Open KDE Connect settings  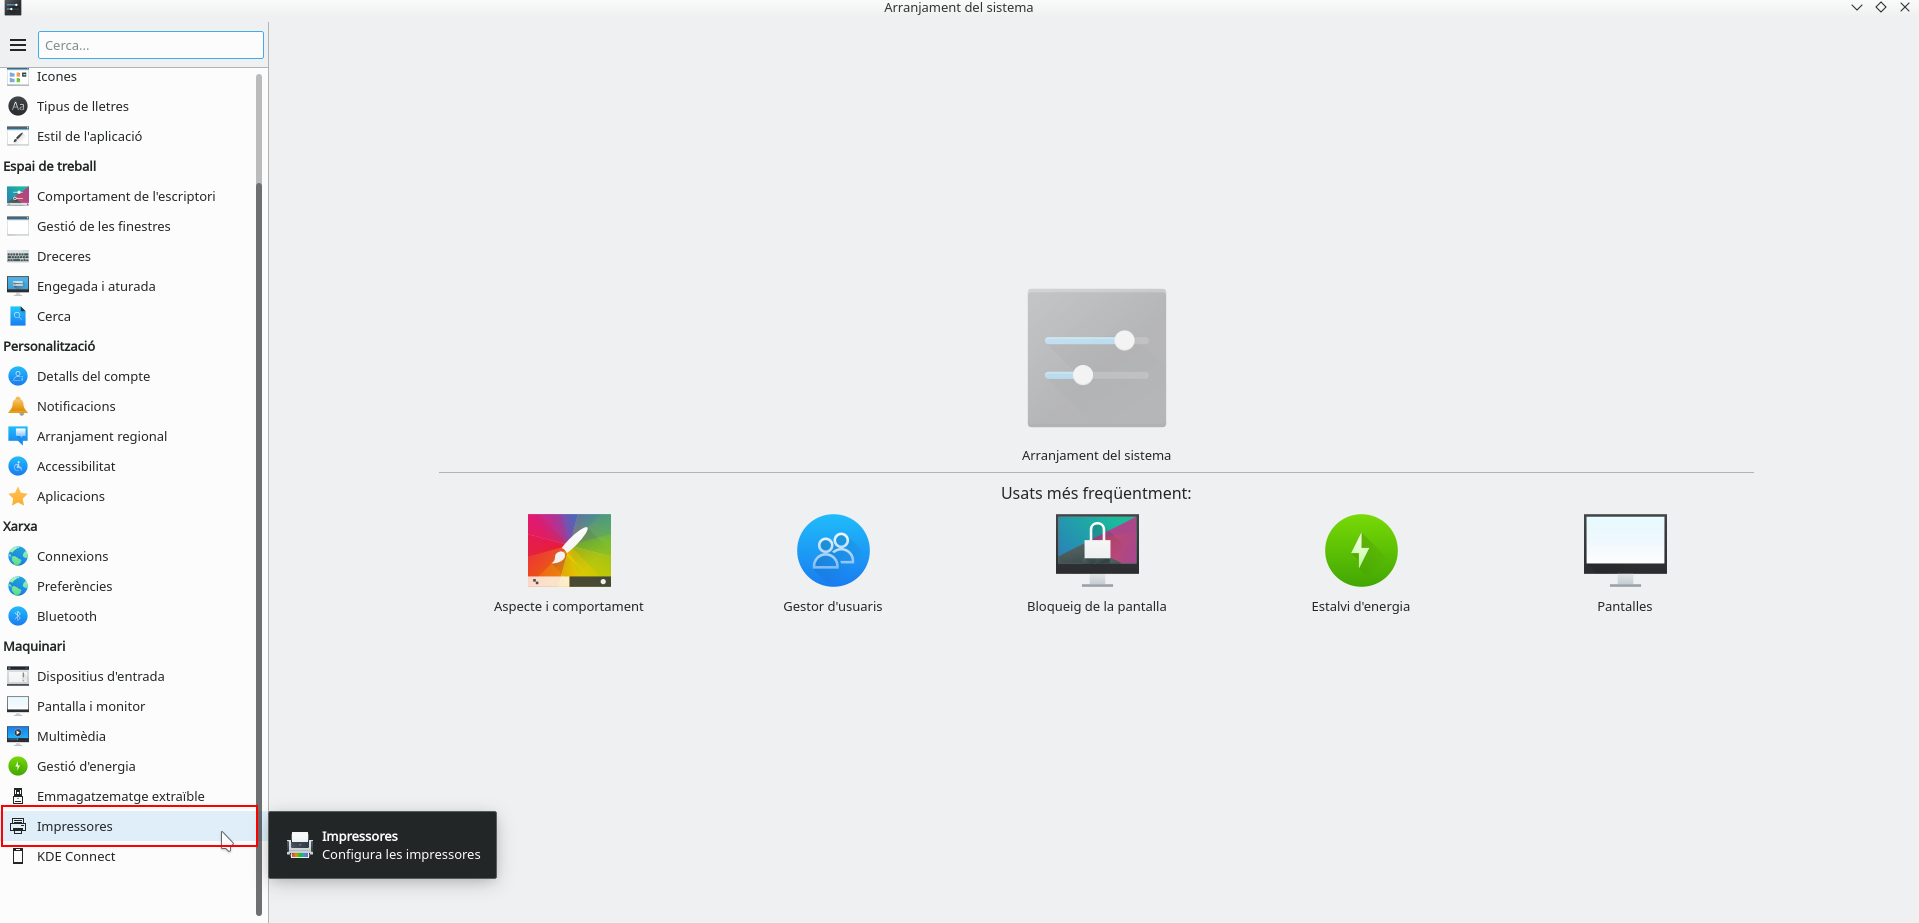coord(76,856)
